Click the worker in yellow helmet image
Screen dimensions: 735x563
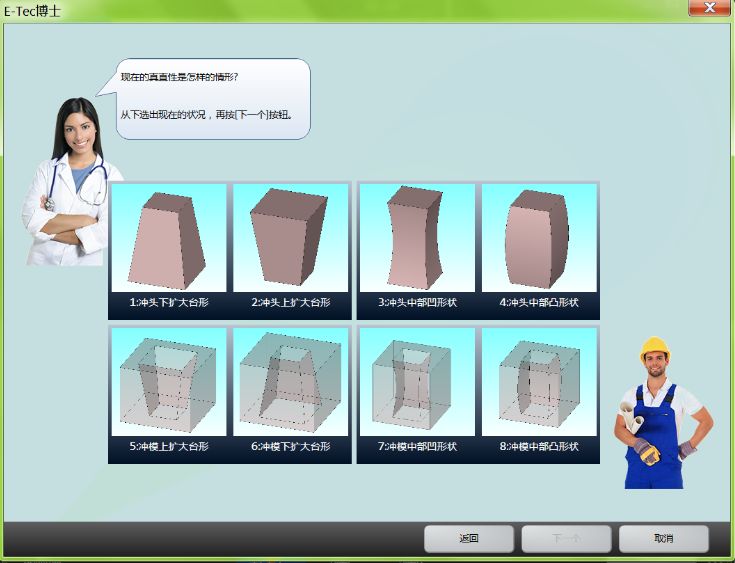[x=663, y=413]
